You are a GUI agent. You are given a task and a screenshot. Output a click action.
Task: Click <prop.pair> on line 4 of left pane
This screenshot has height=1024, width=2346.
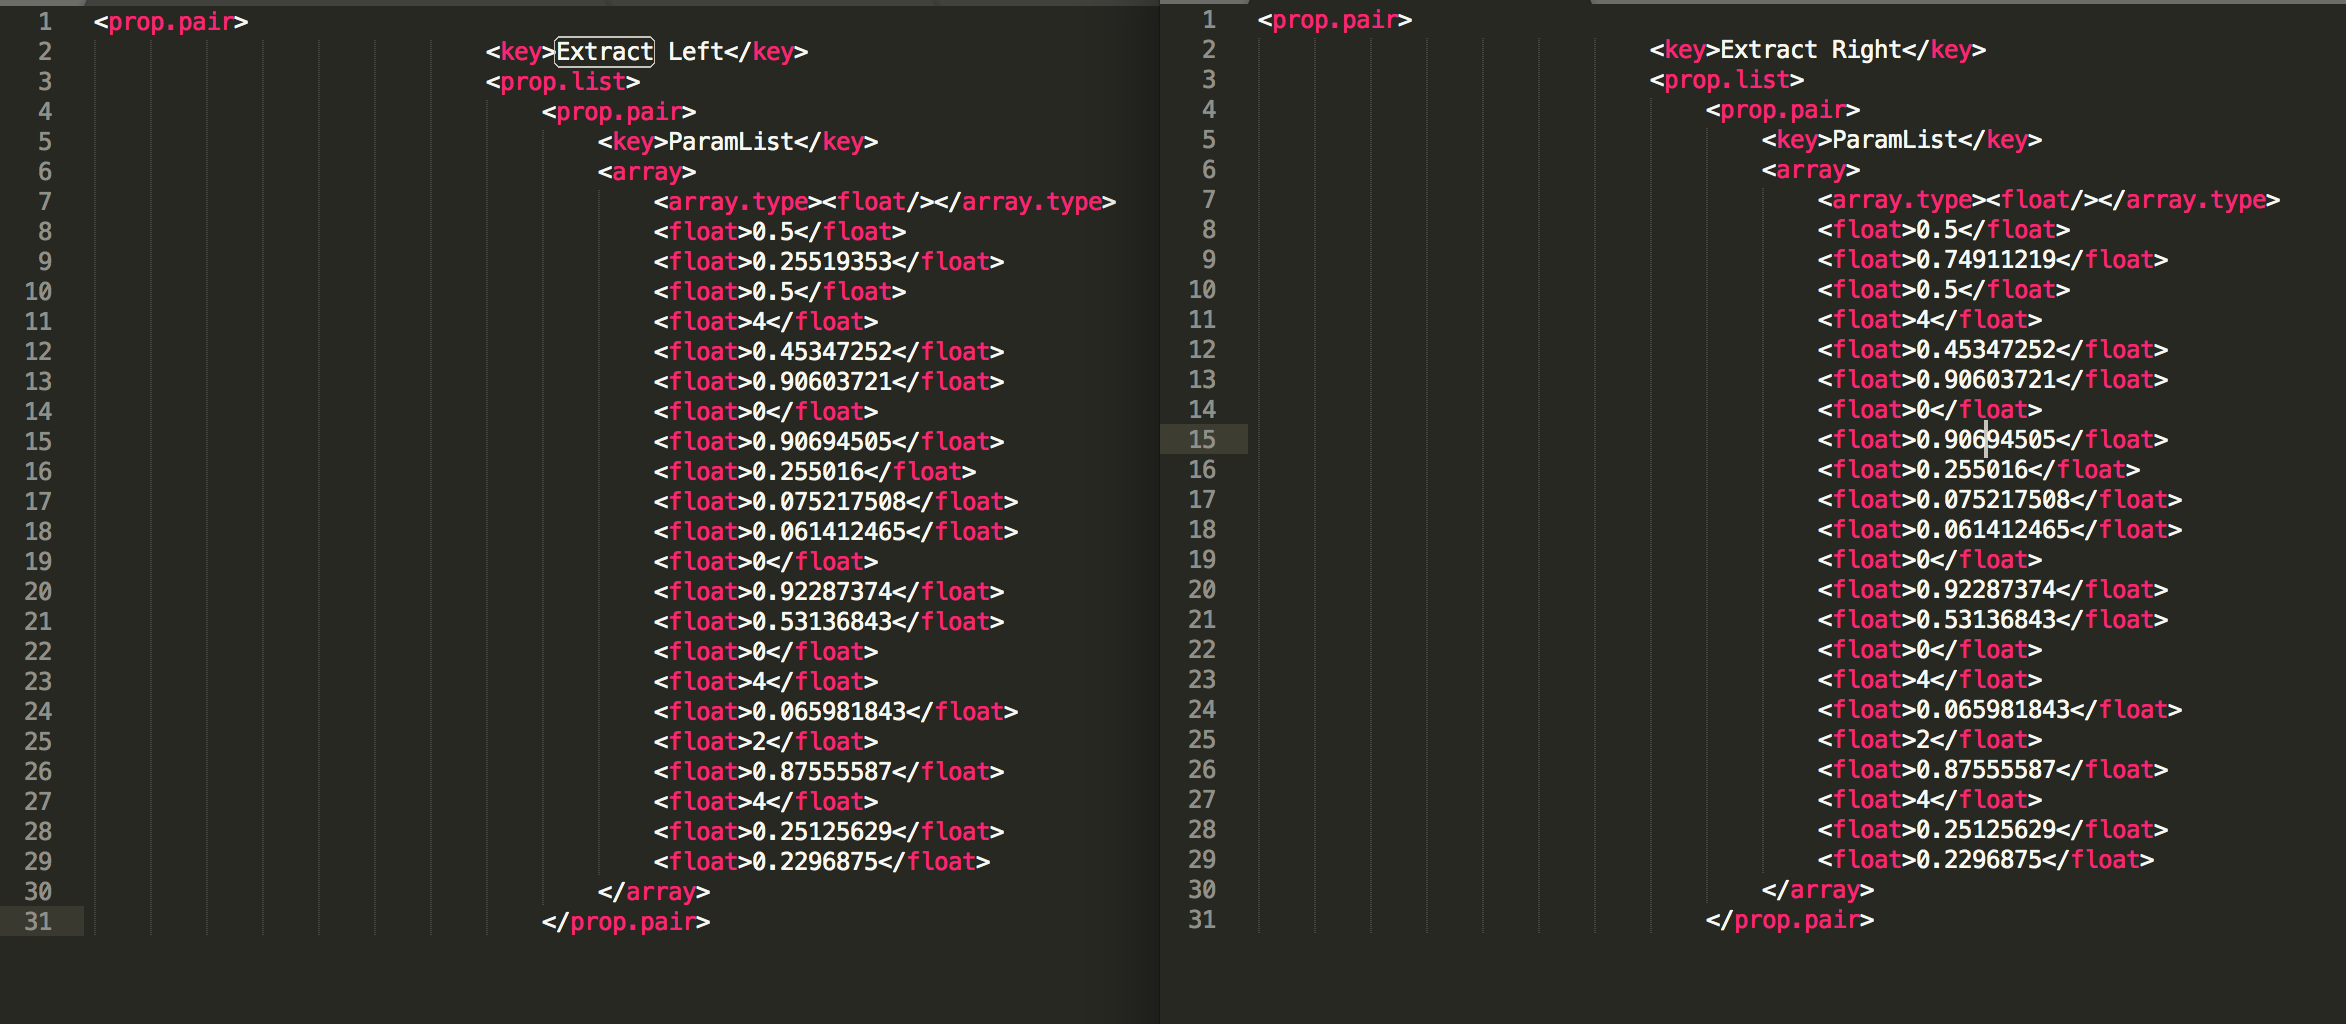619,111
